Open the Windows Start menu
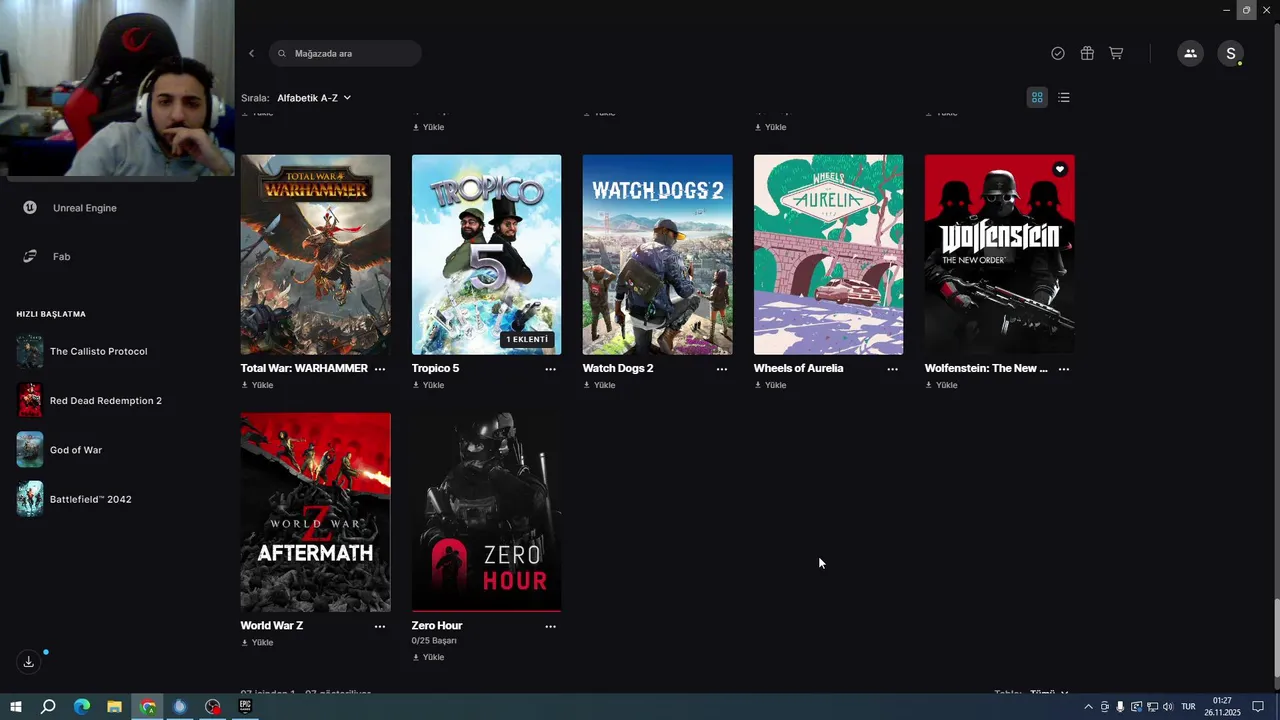Image resolution: width=1280 pixels, height=720 pixels. [x=16, y=707]
